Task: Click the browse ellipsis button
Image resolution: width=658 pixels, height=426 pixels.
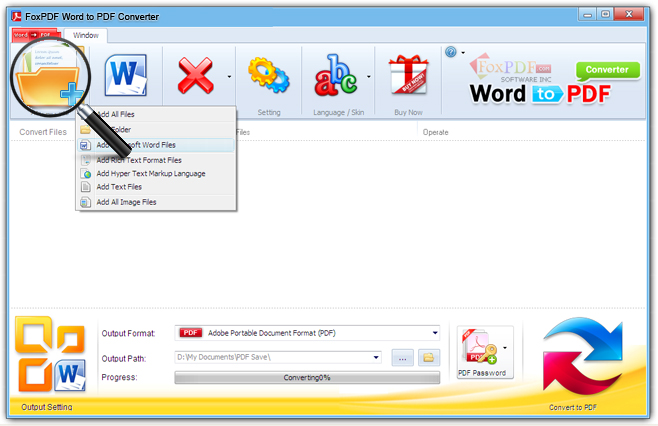Action: (x=402, y=358)
